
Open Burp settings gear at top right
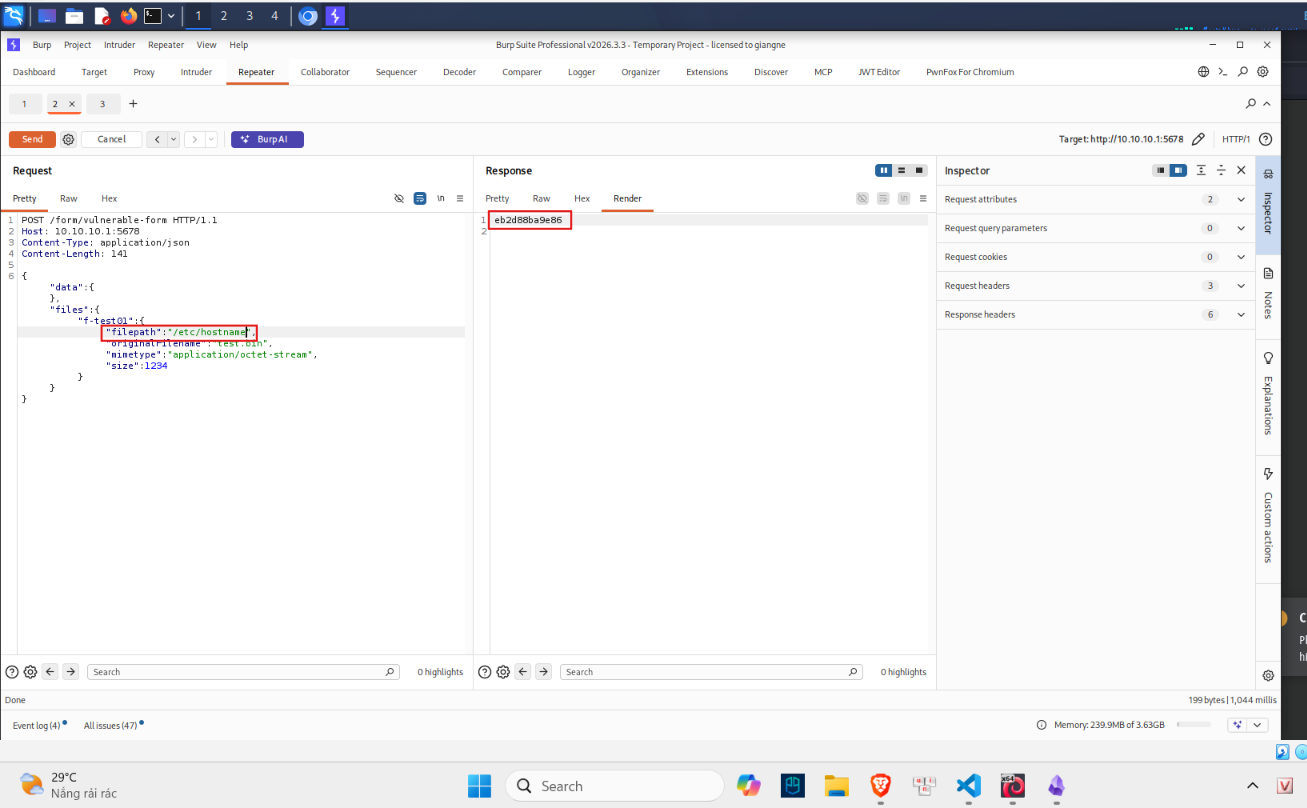click(1263, 72)
